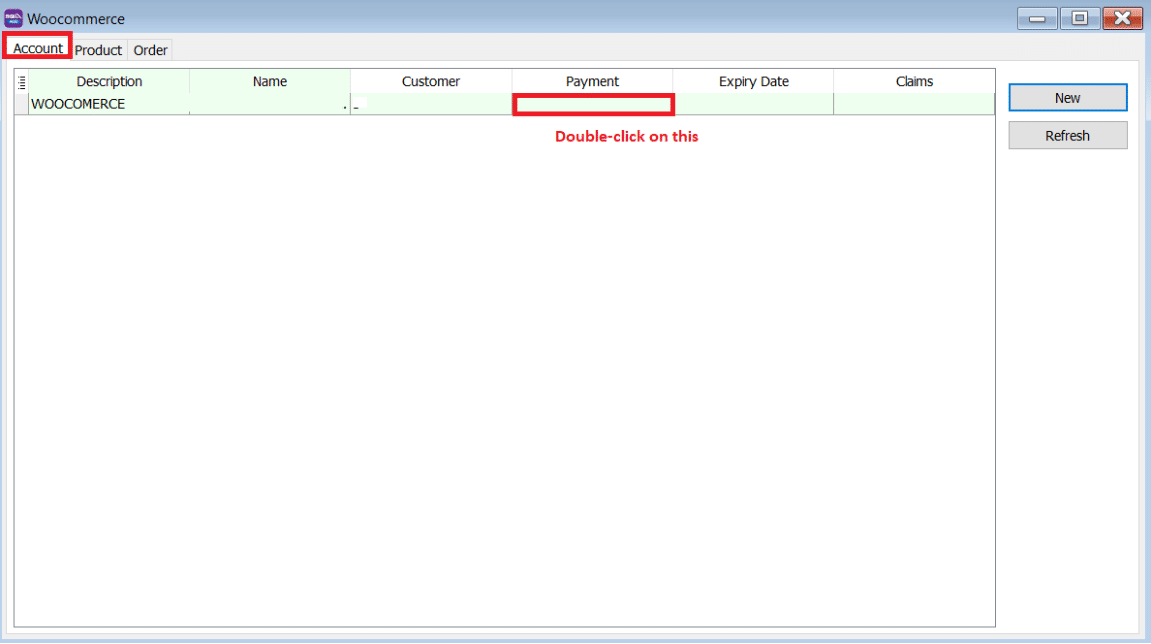Click the Refresh button
This screenshot has width=1151, height=644.
1067,136
